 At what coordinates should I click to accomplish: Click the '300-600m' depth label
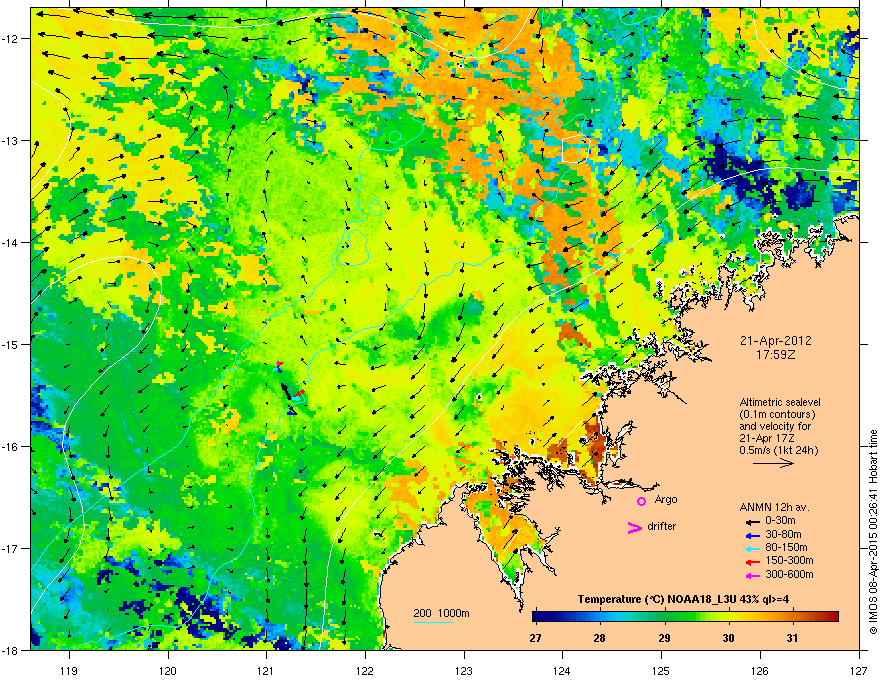(x=789, y=575)
